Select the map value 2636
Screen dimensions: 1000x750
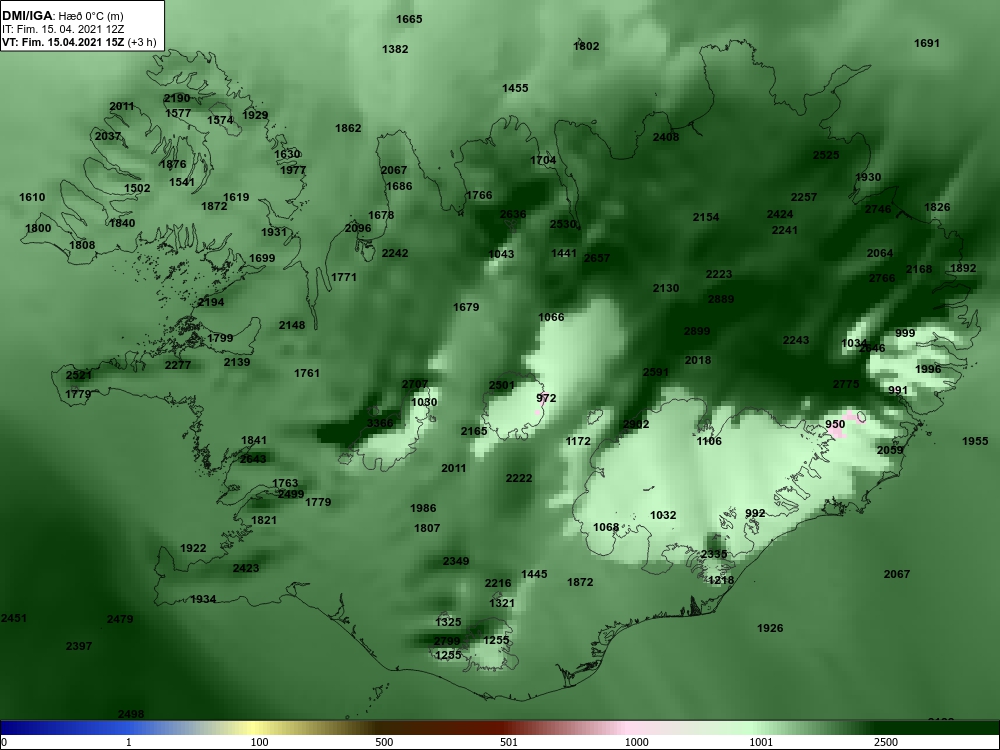[x=513, y=214]
